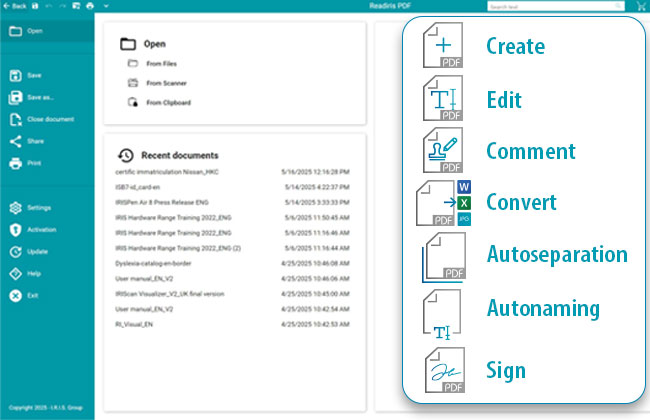Choose From Scanner under Open

coord(158,83)
